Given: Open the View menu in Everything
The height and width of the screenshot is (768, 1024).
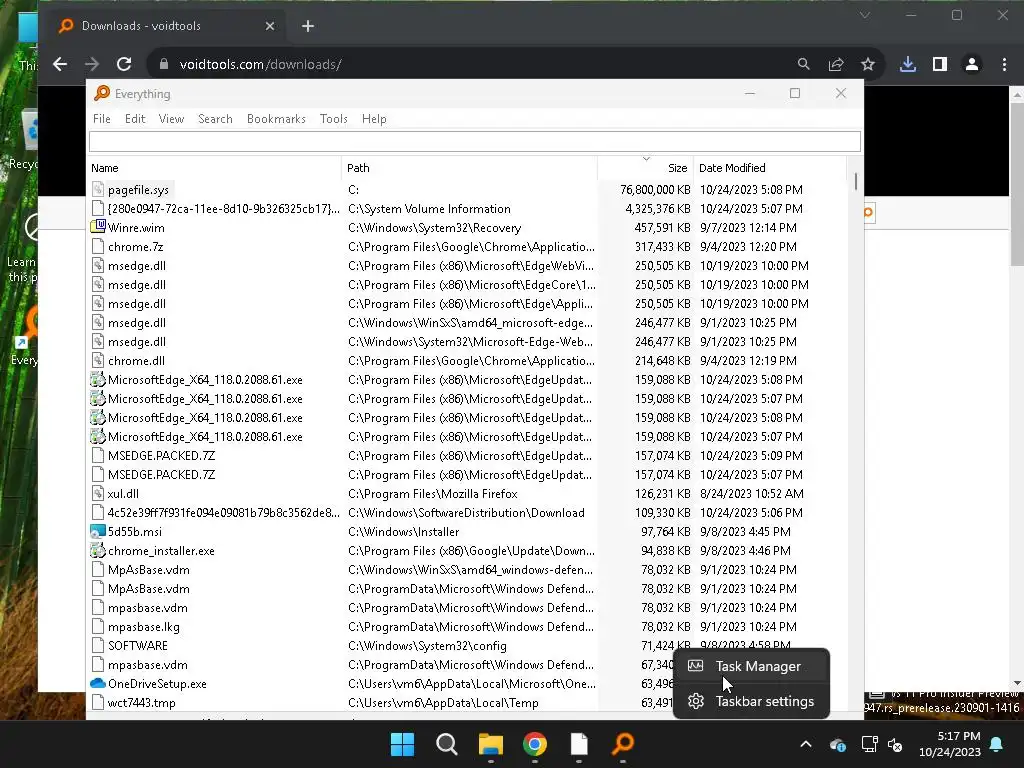Looking at the screenshot, I should [x=171, y=119].
